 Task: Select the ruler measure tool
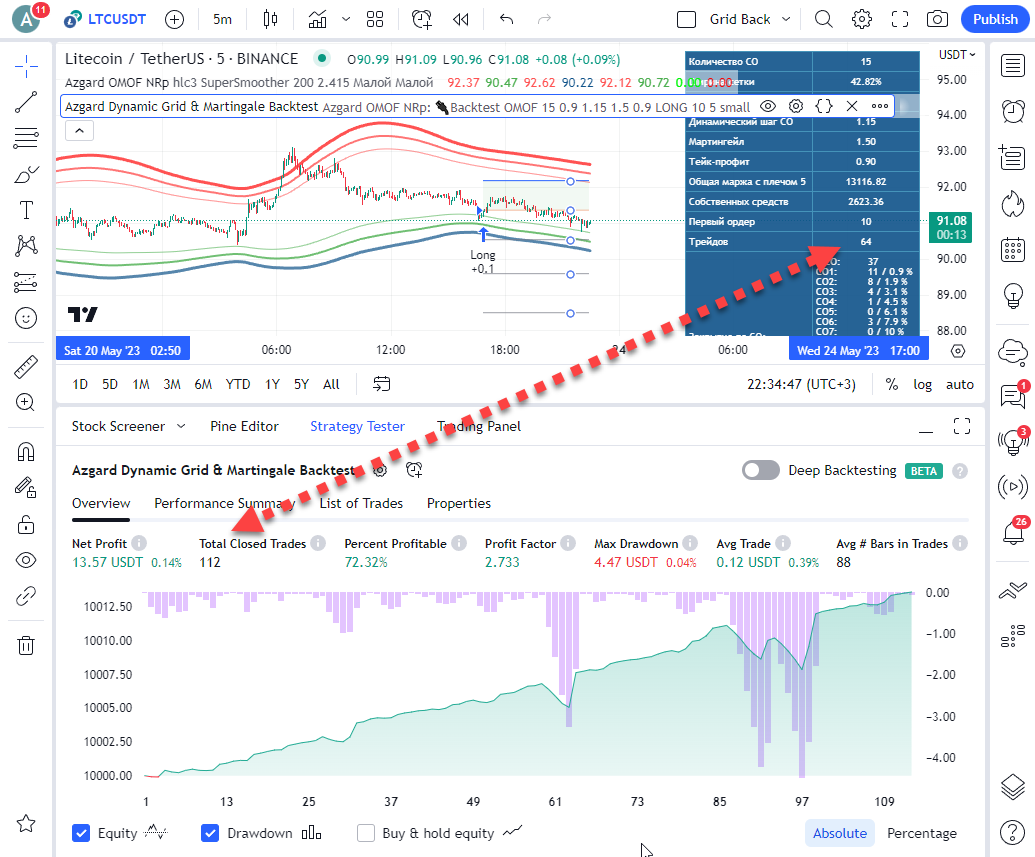(26, 367)
